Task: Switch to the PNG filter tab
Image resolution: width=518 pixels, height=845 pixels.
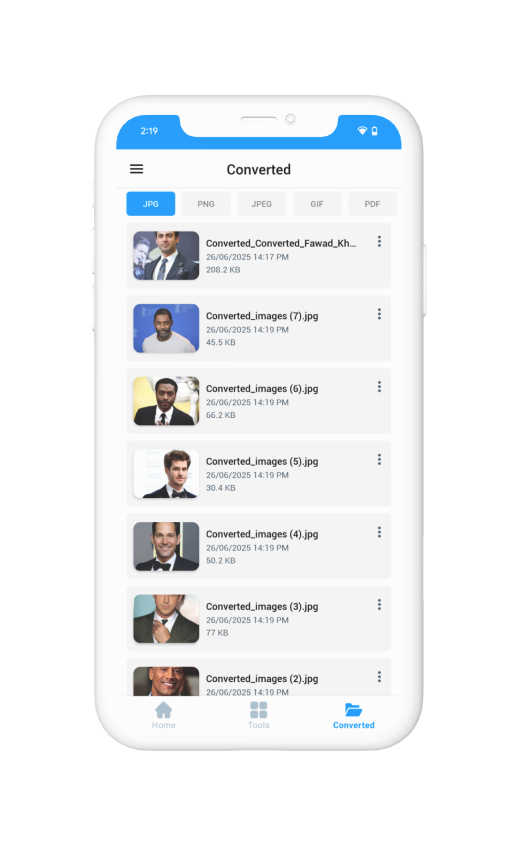Action: (206, 204)
